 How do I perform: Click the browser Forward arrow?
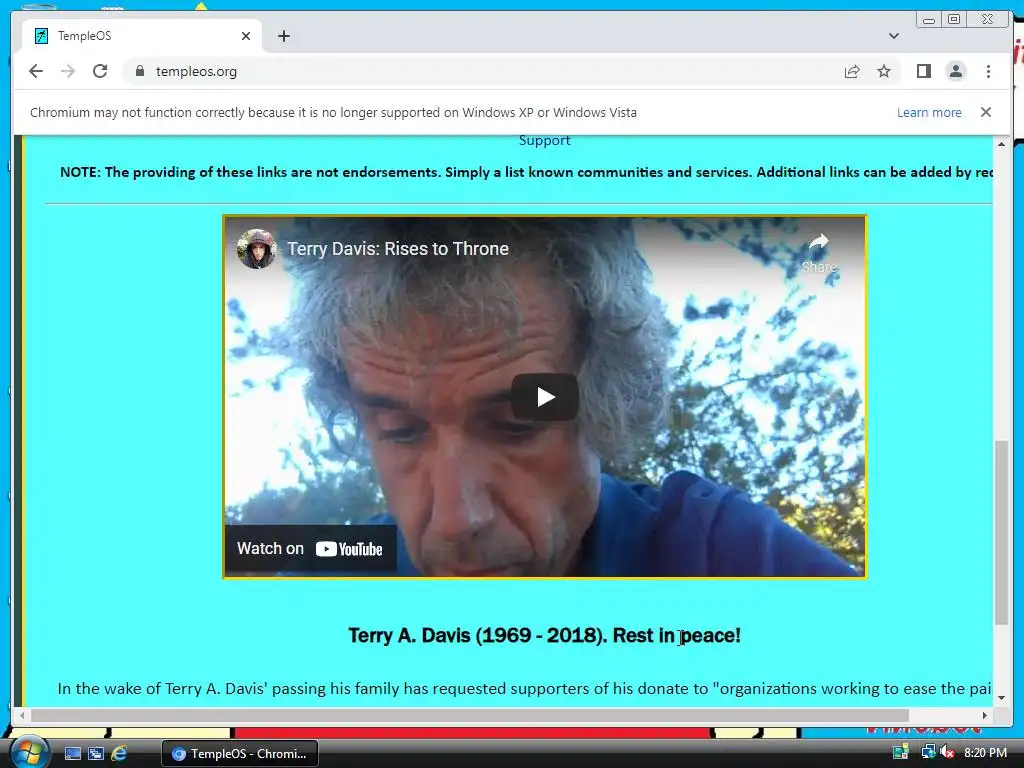click(68, 71)
